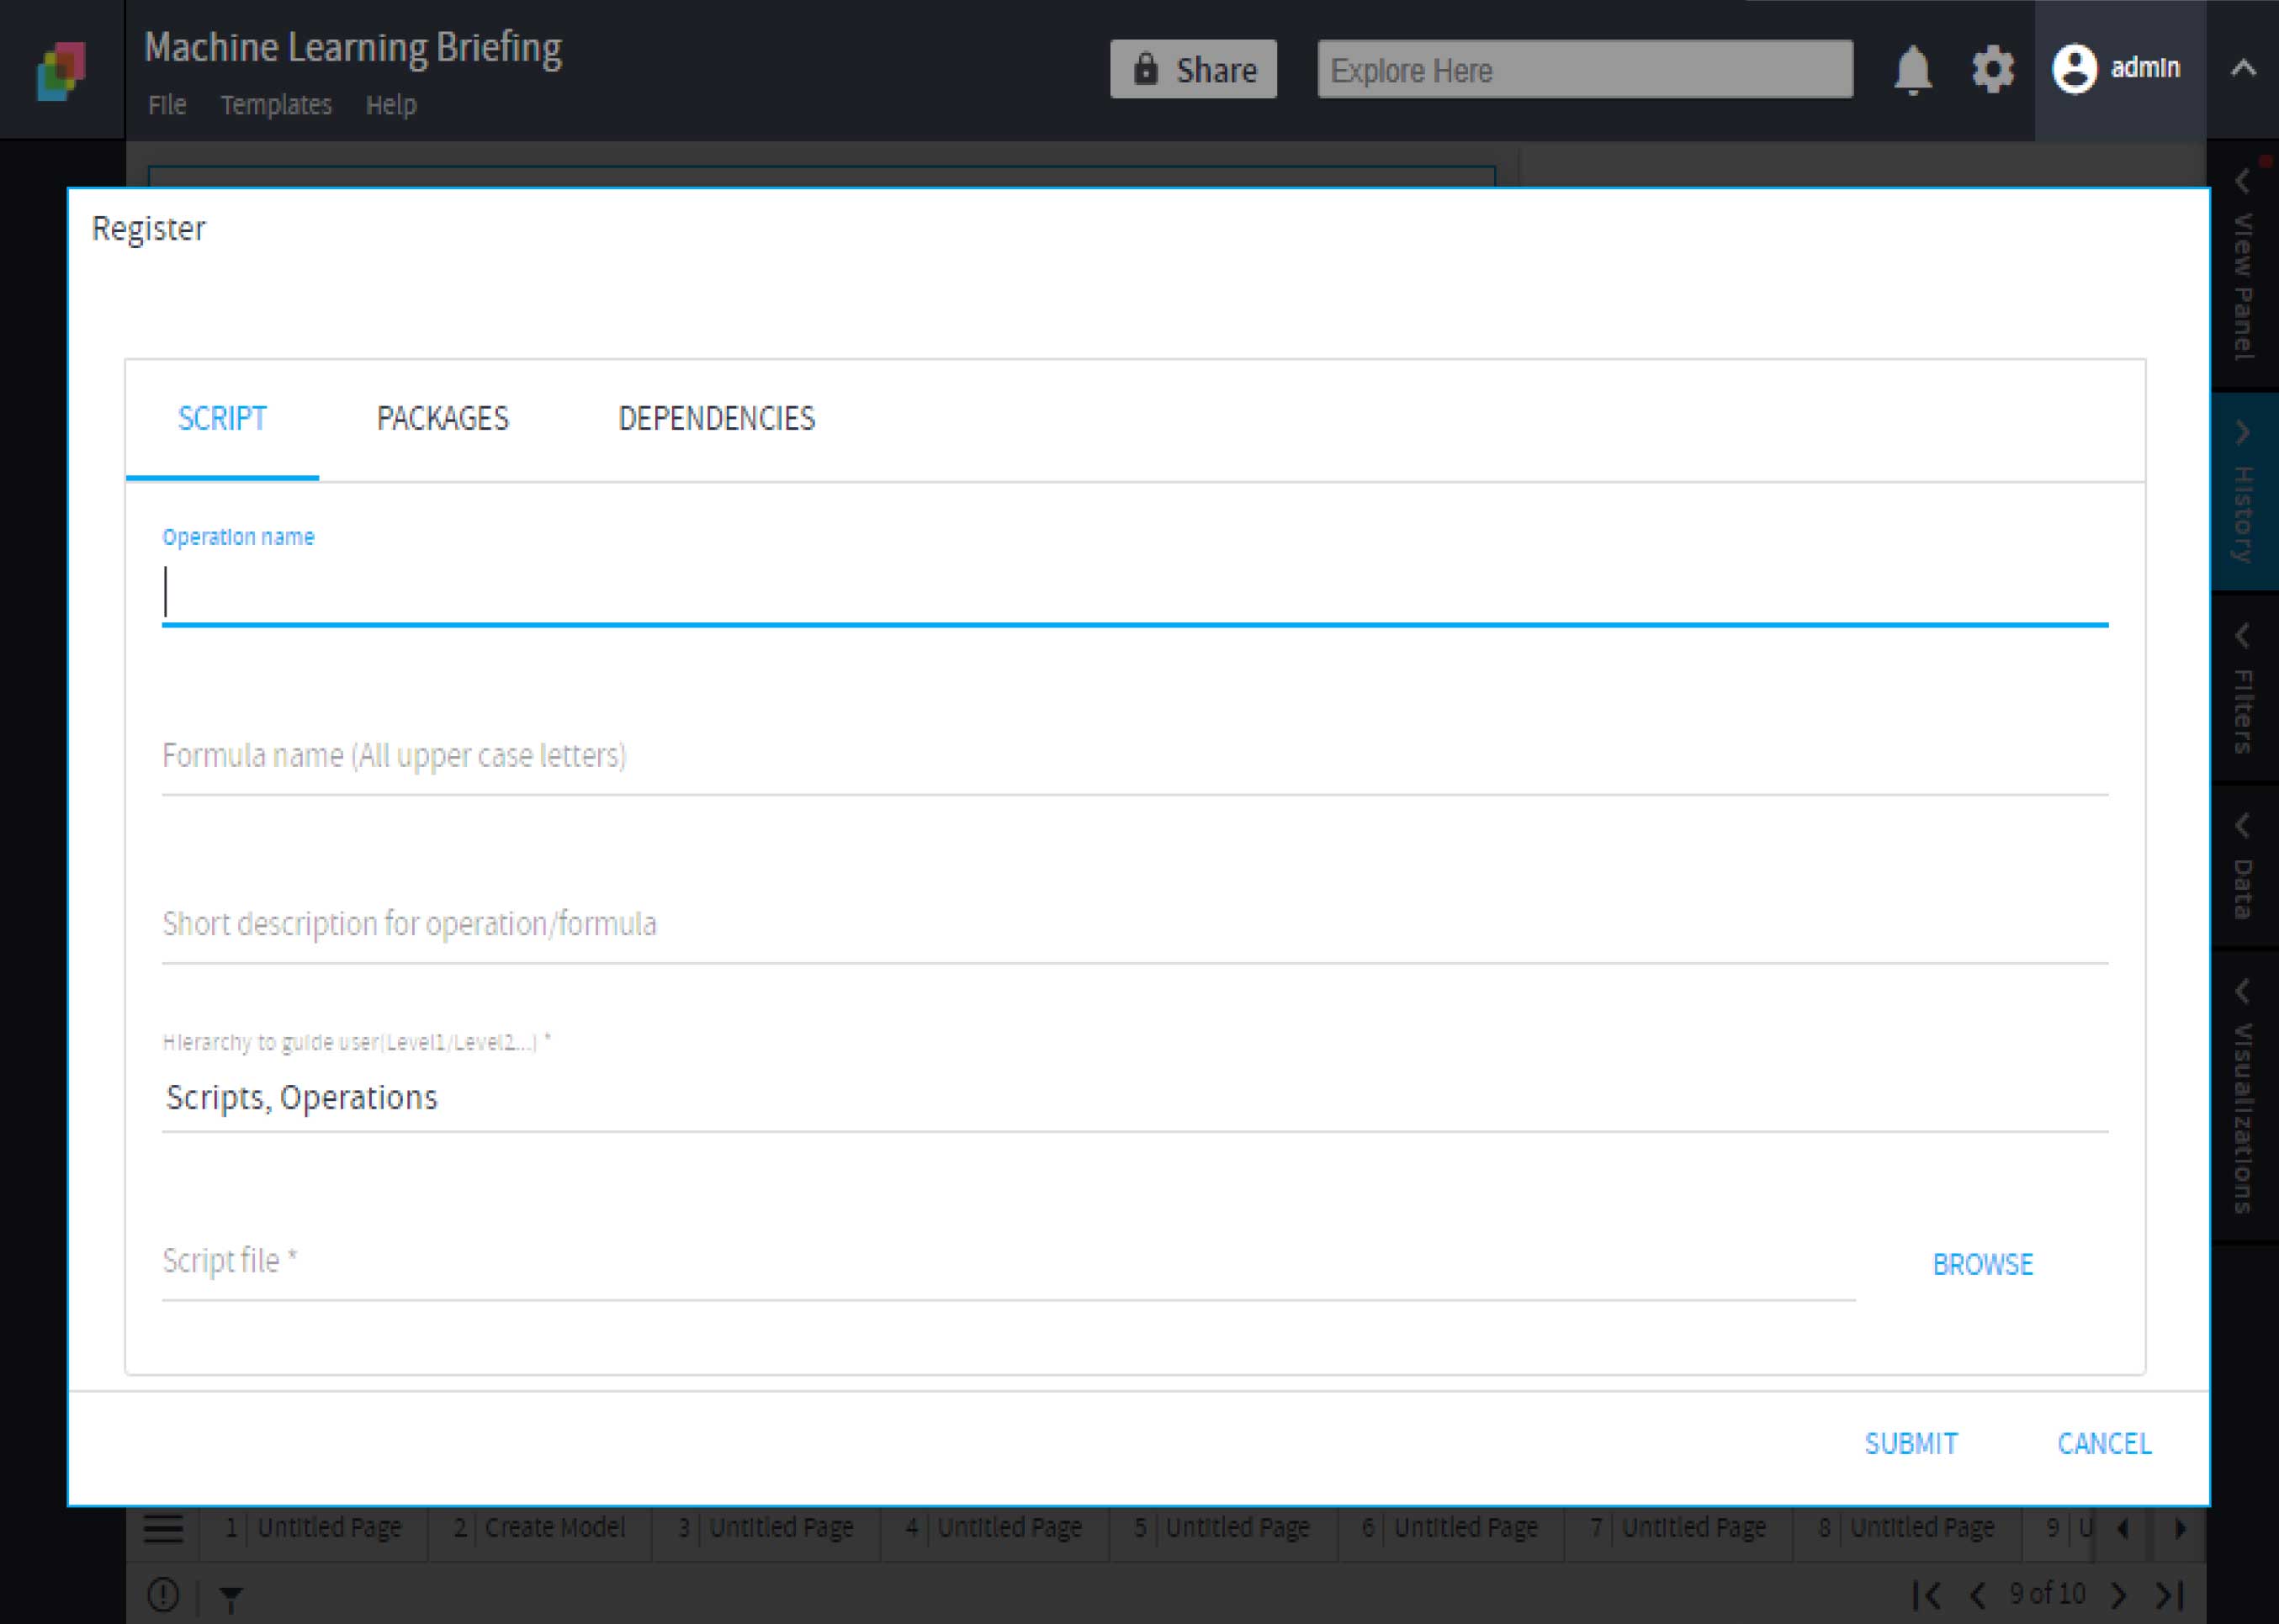Go to previous page chevron

coord(1978,1594)
